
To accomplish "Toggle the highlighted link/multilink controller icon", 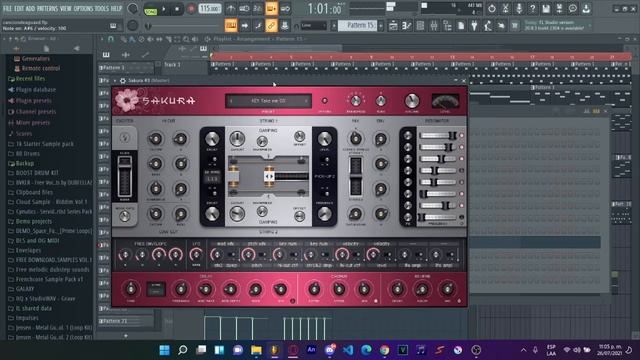I will click(271, 26).
